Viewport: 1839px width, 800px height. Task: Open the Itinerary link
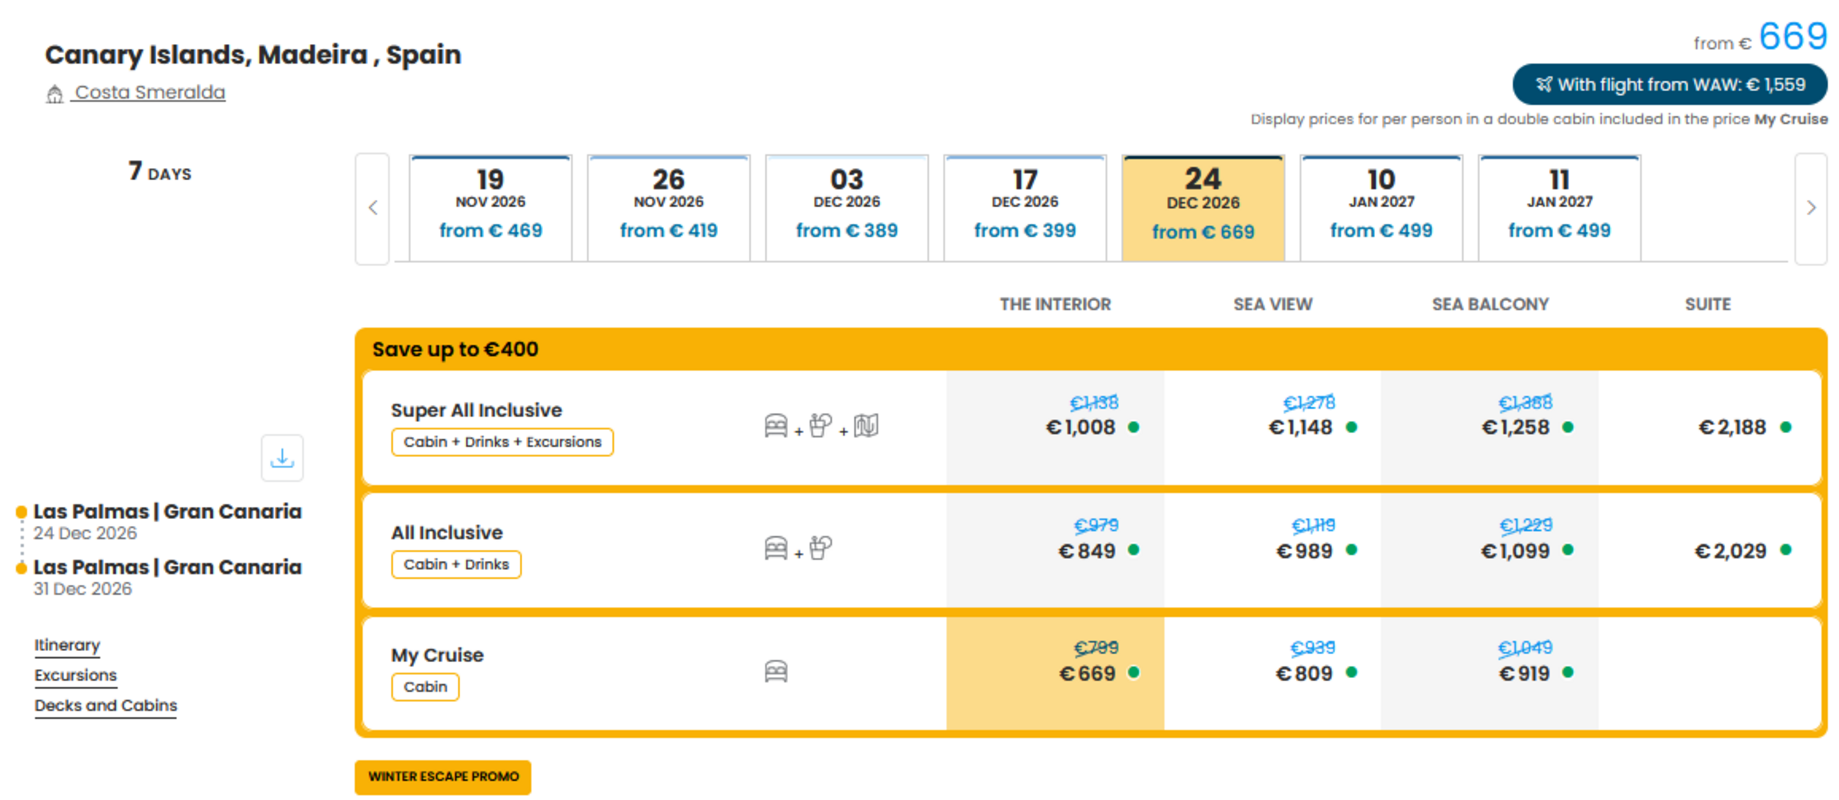[x=67, y=645]
